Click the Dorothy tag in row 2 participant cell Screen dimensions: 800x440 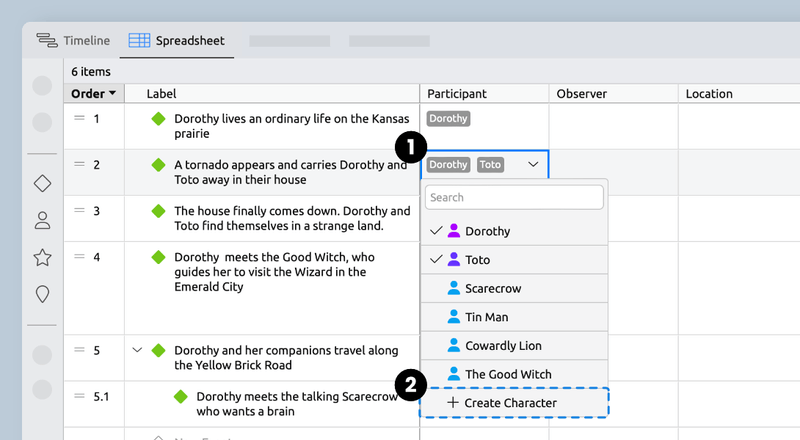coord(448,164)
